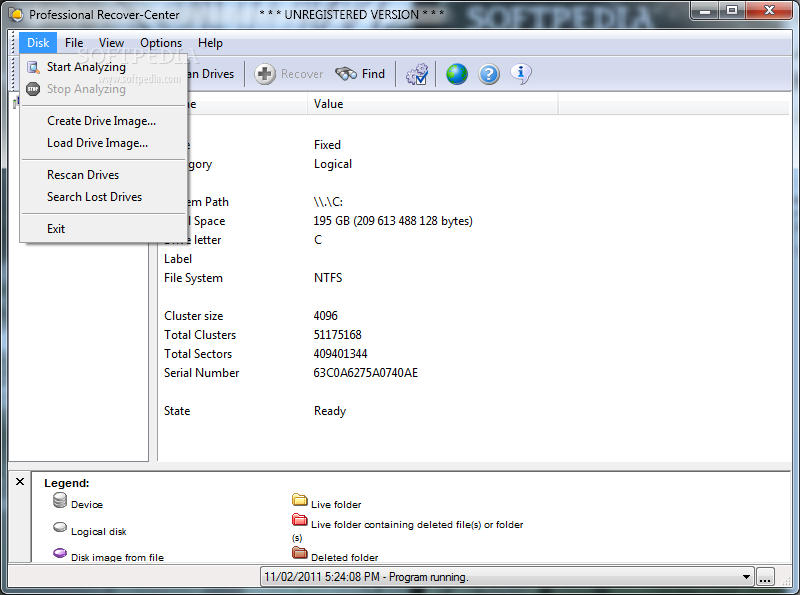Click the ellipsis button beside status log
The image size is (800, 595).
(x=765, y=577)
